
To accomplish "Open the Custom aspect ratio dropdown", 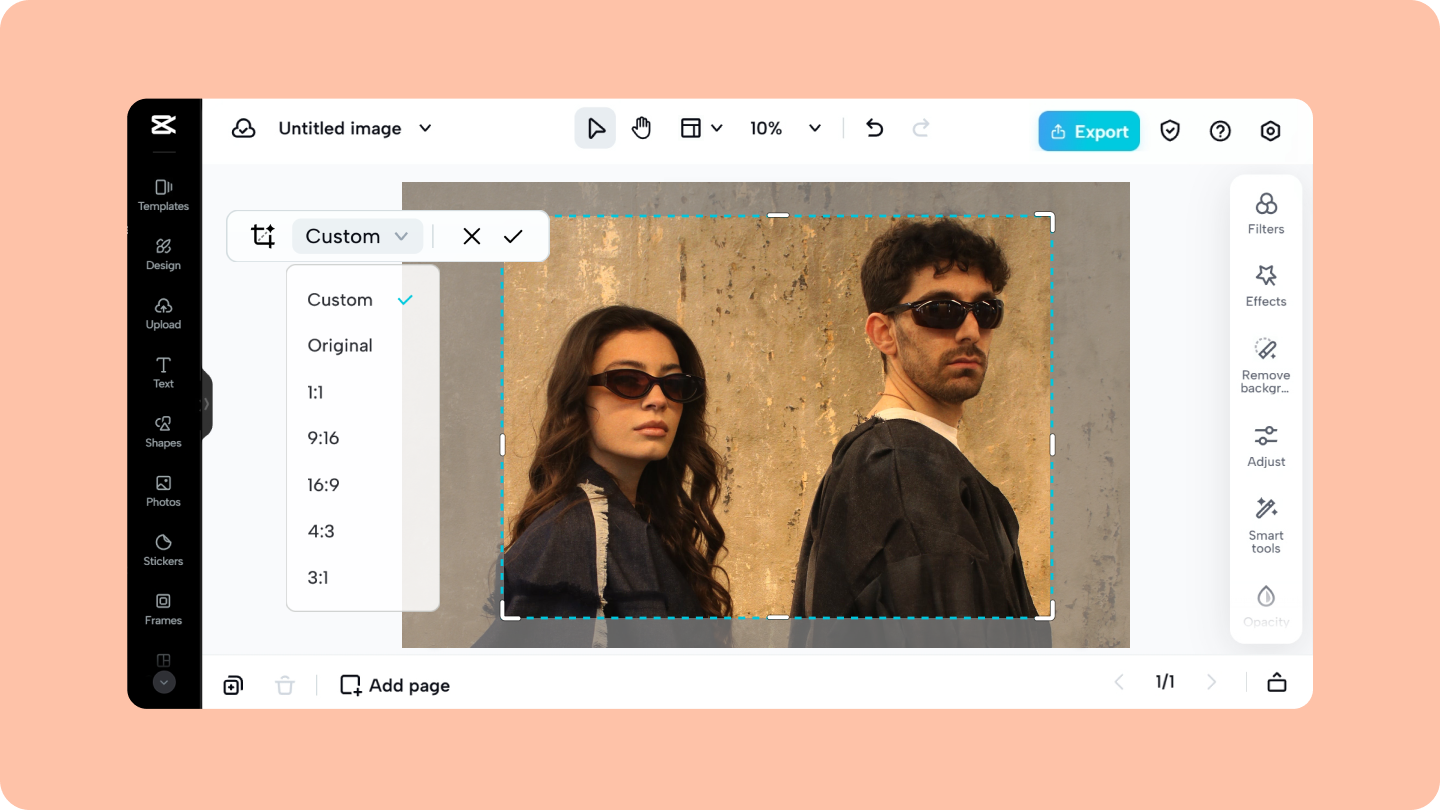I will pos(357,236).
